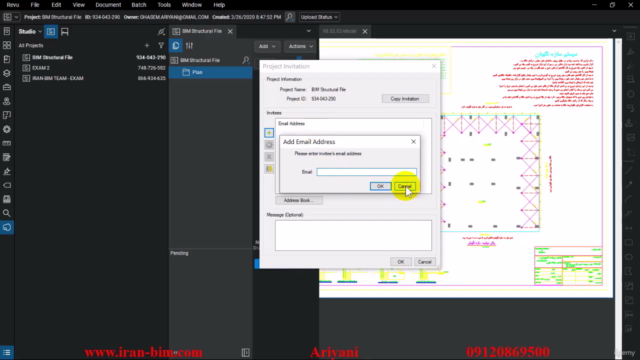Viewport: 640px width, 360px height.
Task: Click OK in Add Email Address dialog
Action: click(380, 186)
